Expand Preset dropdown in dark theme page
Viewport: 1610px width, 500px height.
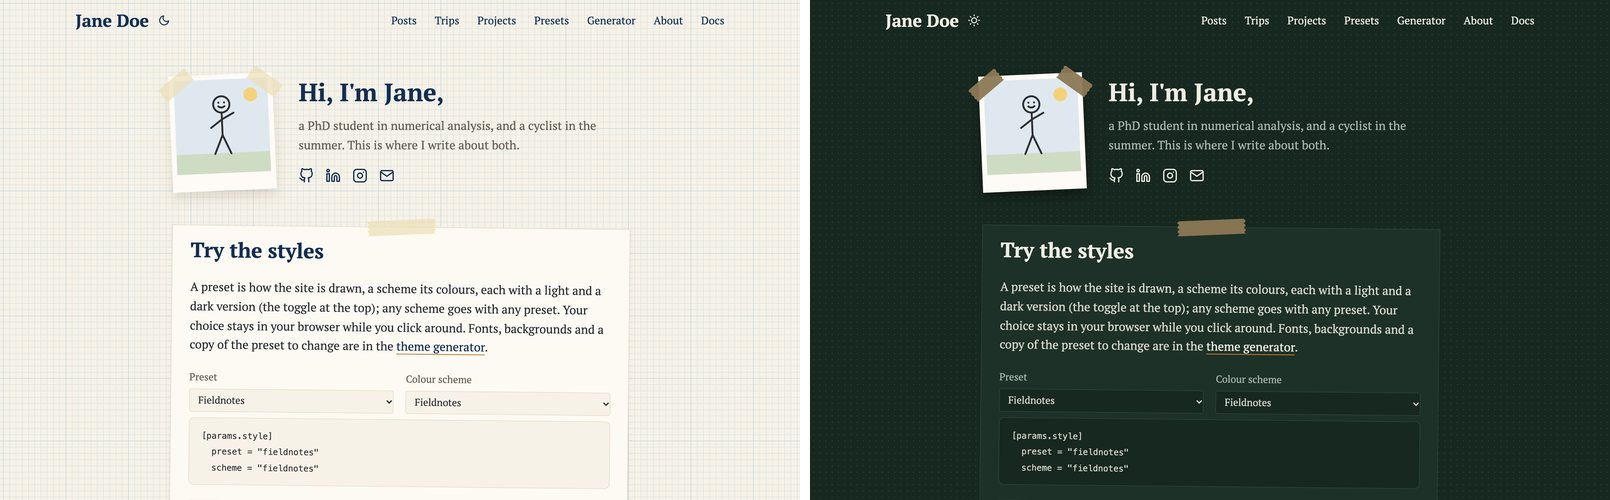(x=1102, y=400)
